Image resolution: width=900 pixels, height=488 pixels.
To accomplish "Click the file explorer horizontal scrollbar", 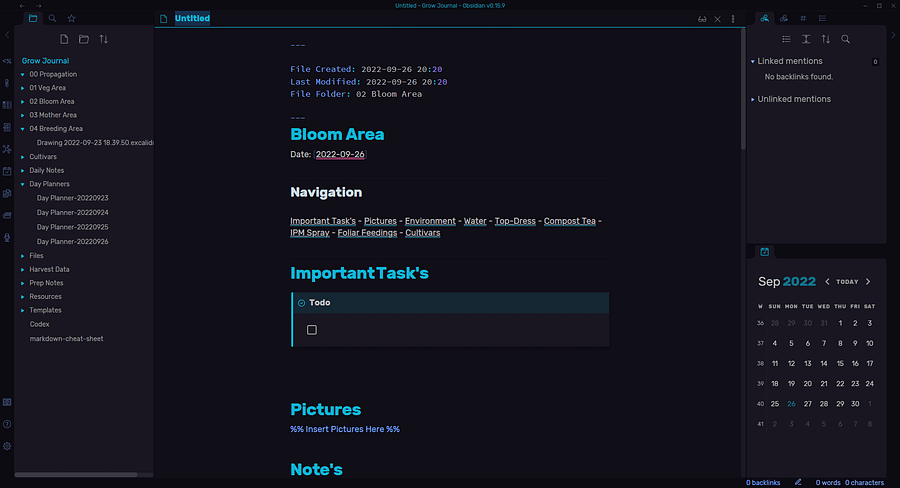I will point(76,475).
